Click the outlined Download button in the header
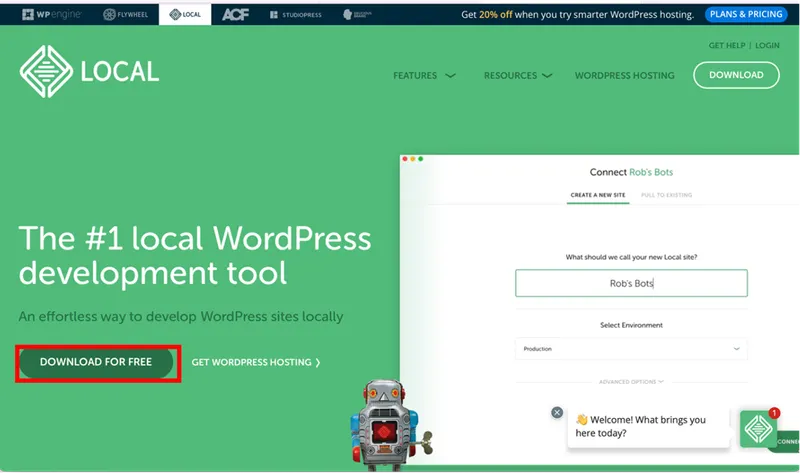 [x=736, y=75]
